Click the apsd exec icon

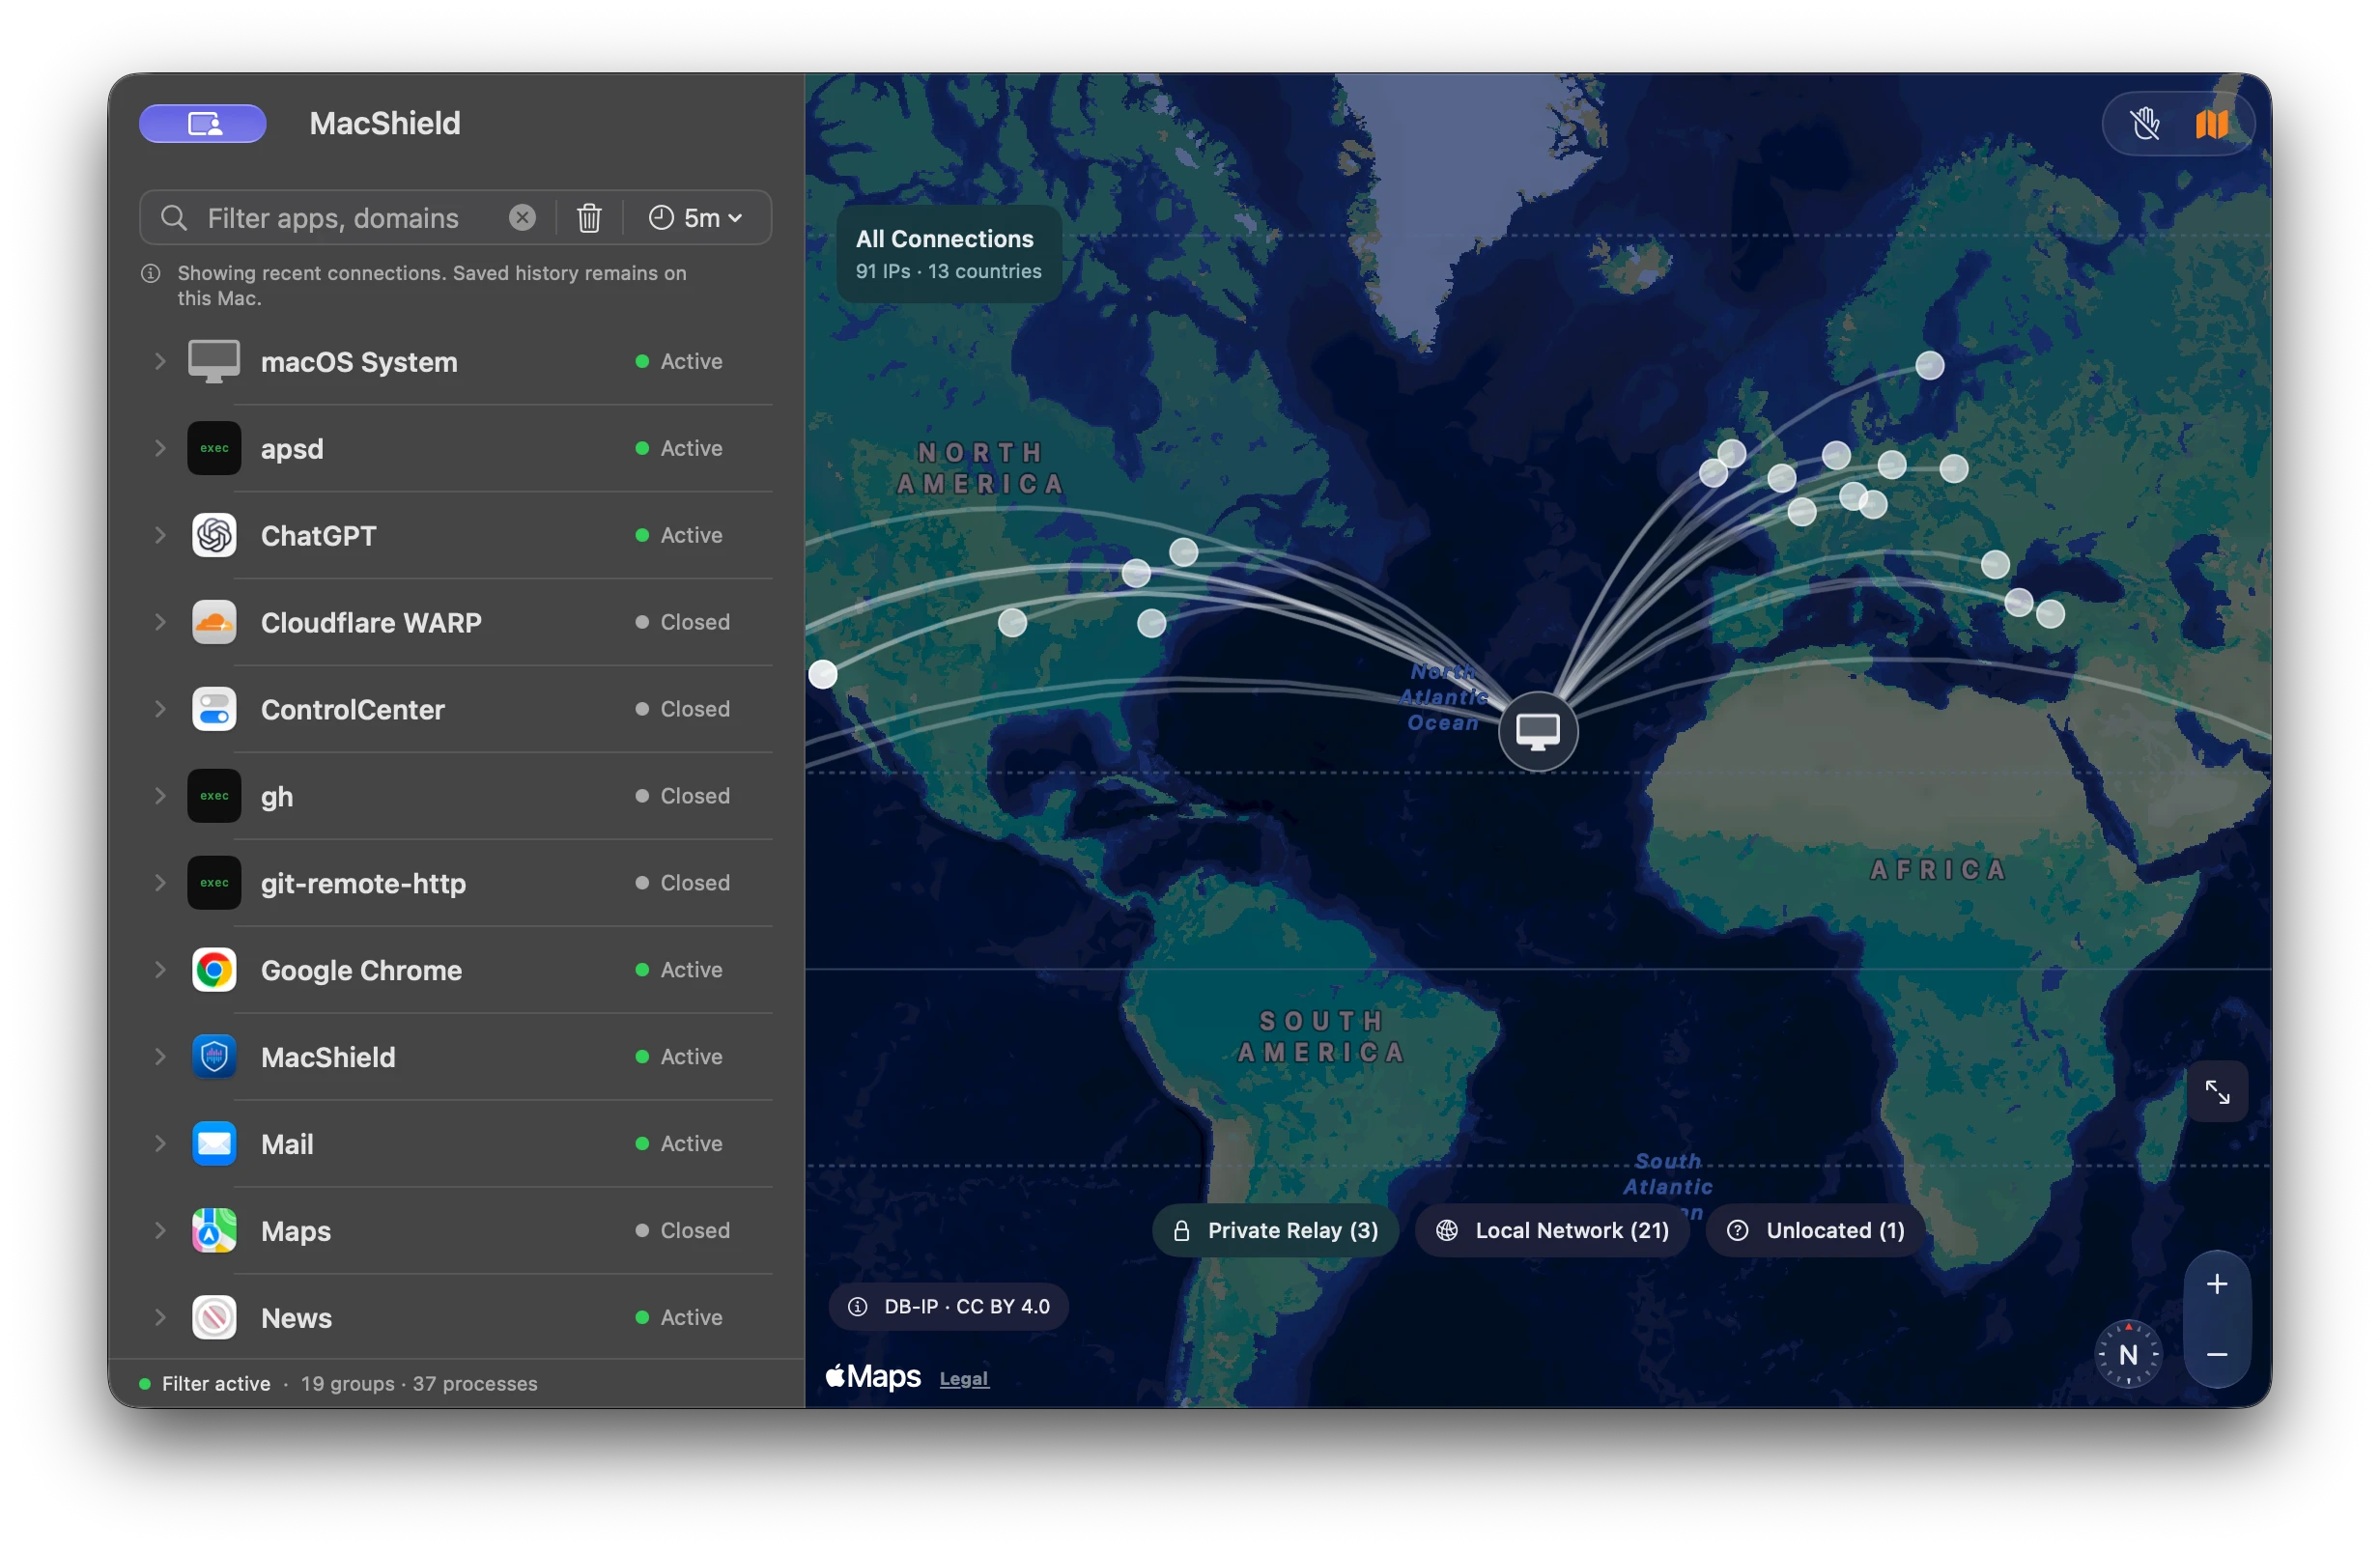[x=214, y=448]
